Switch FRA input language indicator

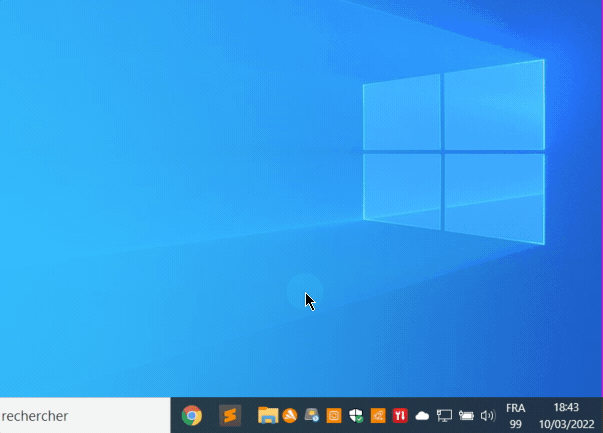pyautogui.click(x=515, y=416)
